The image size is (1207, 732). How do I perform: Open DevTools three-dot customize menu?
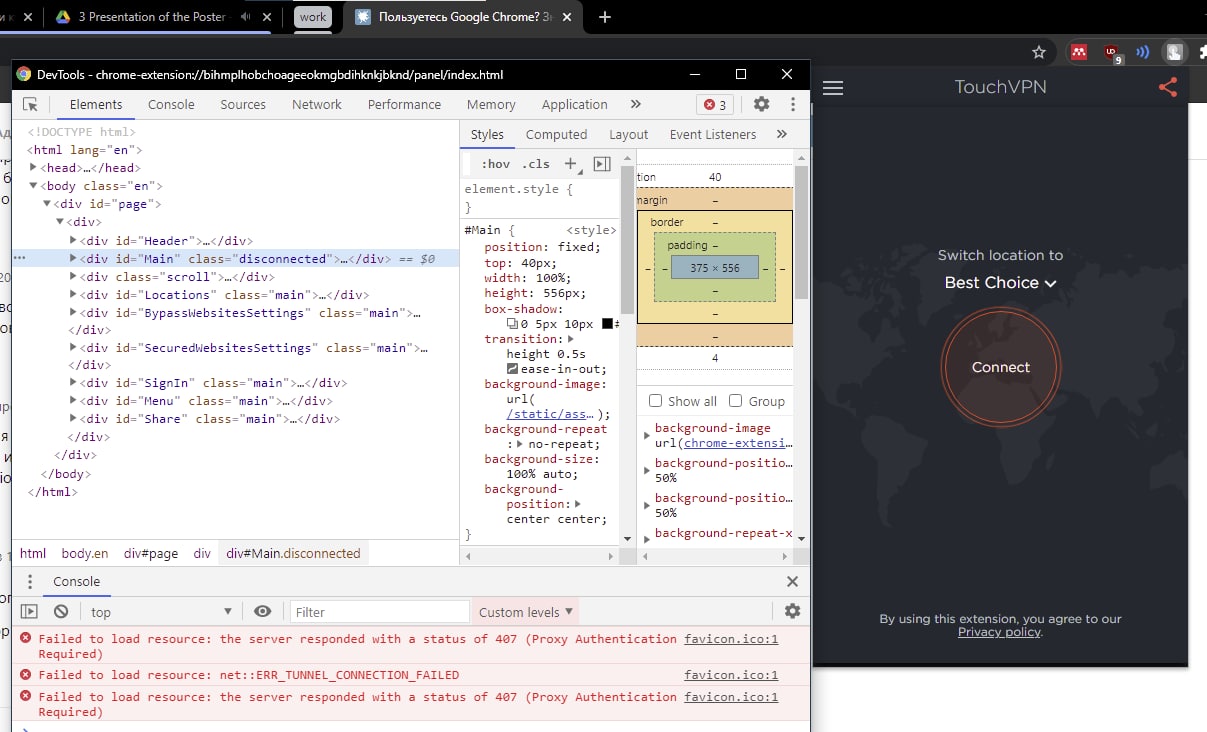tap(793, 104)
